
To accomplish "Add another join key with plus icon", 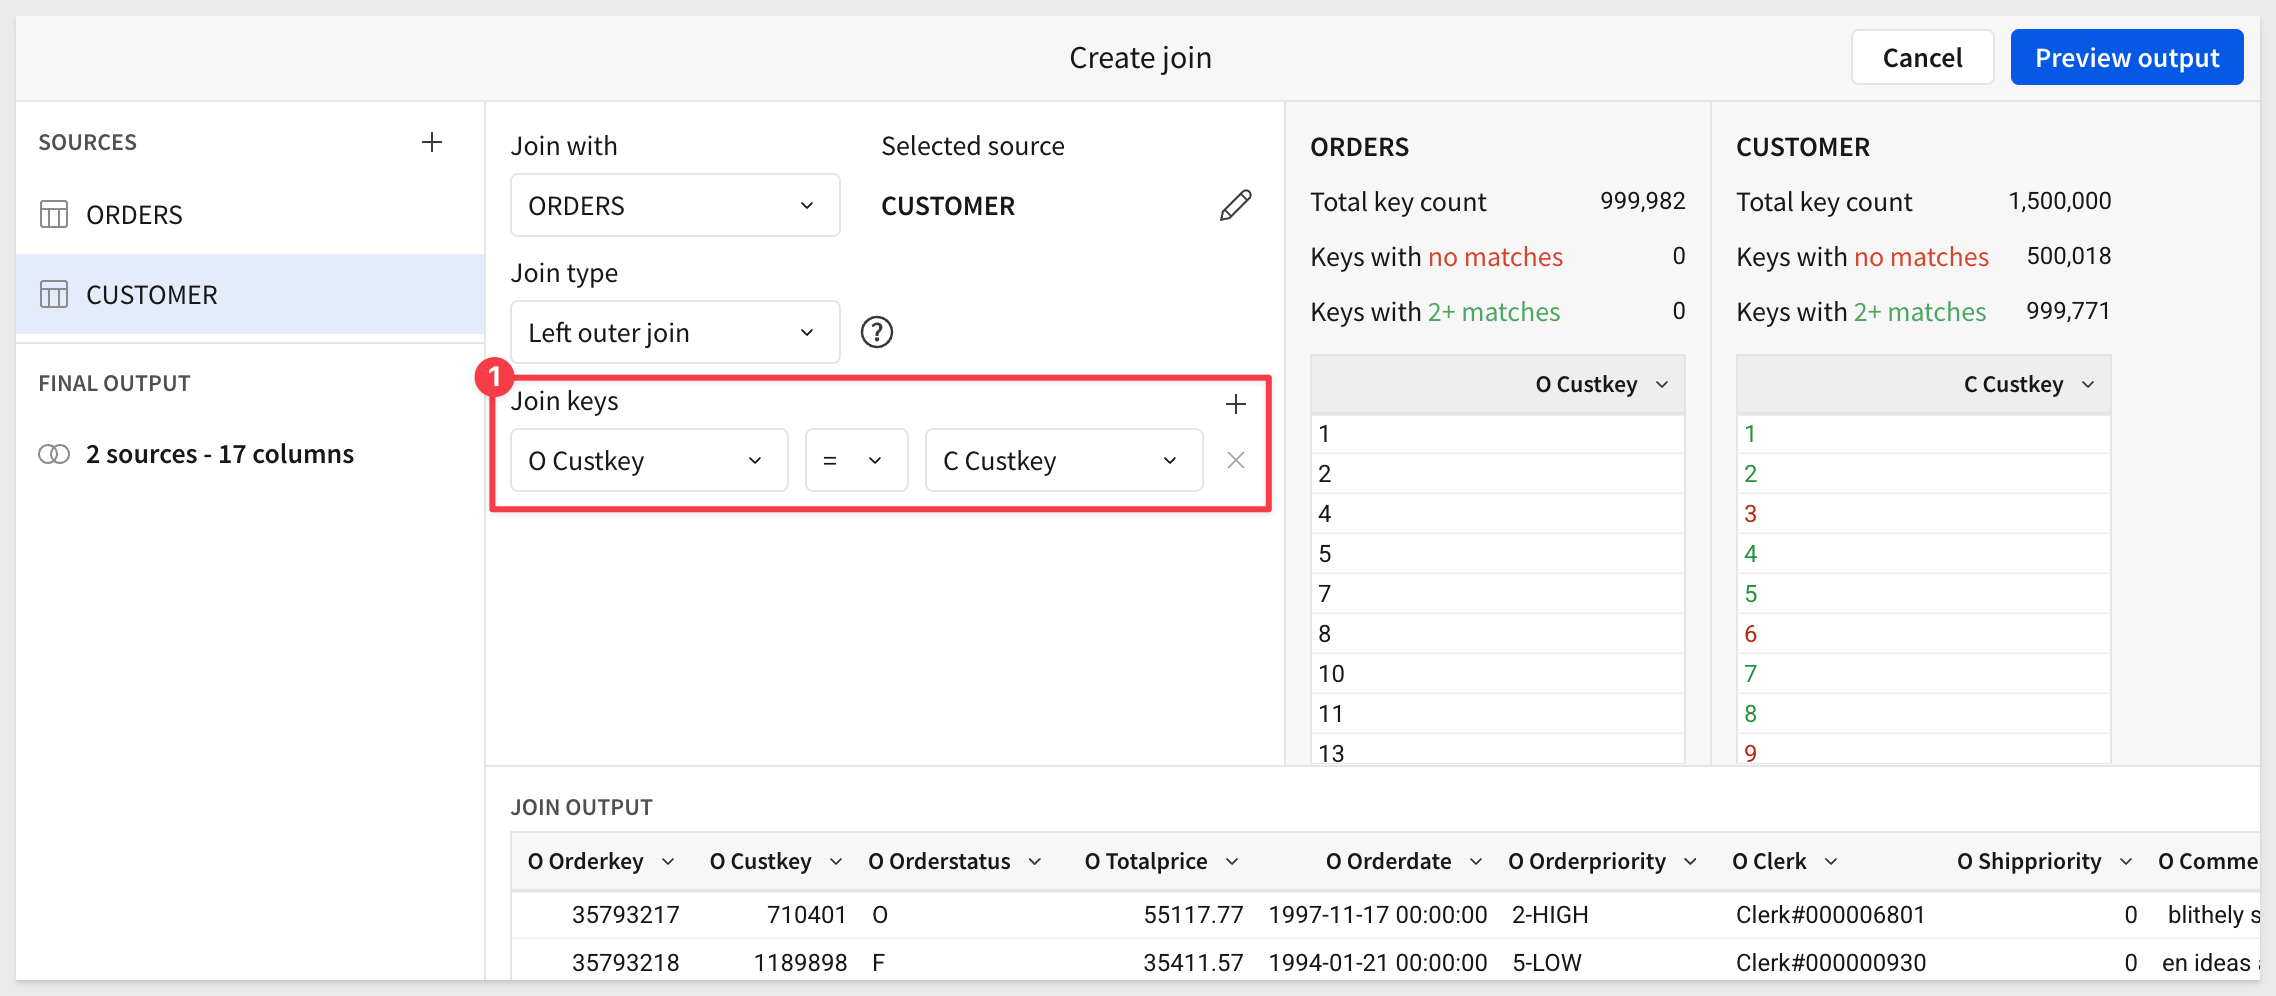I will (x=1236, y=403).
